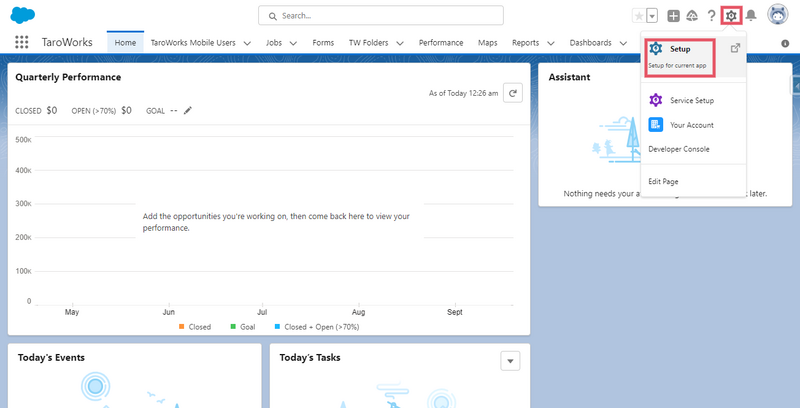The width and height of the screenshot is (800, 408).
Task: Expand the Dashboards tab chevron
Action: pos(623,43)
